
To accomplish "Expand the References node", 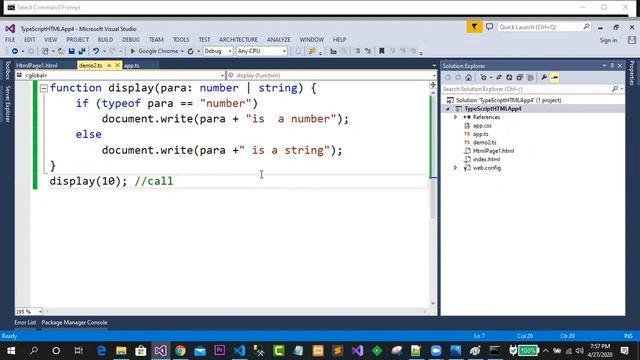I will [456, 117].
